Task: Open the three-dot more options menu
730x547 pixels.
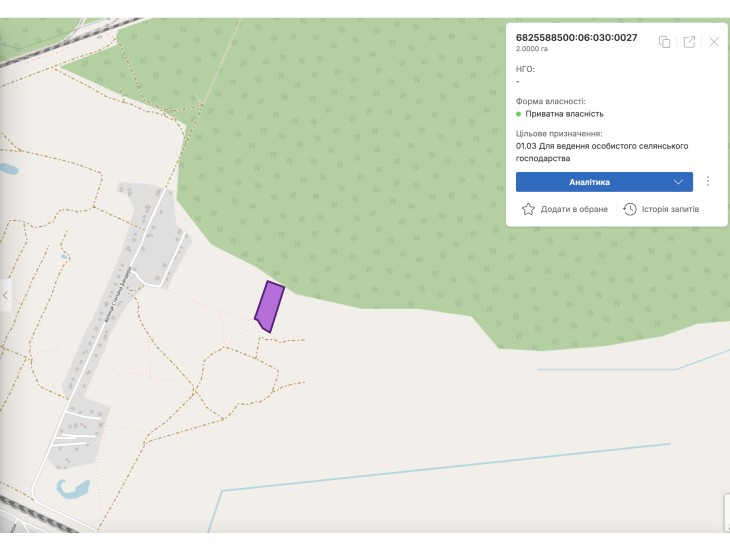Action: pos(708,182)
